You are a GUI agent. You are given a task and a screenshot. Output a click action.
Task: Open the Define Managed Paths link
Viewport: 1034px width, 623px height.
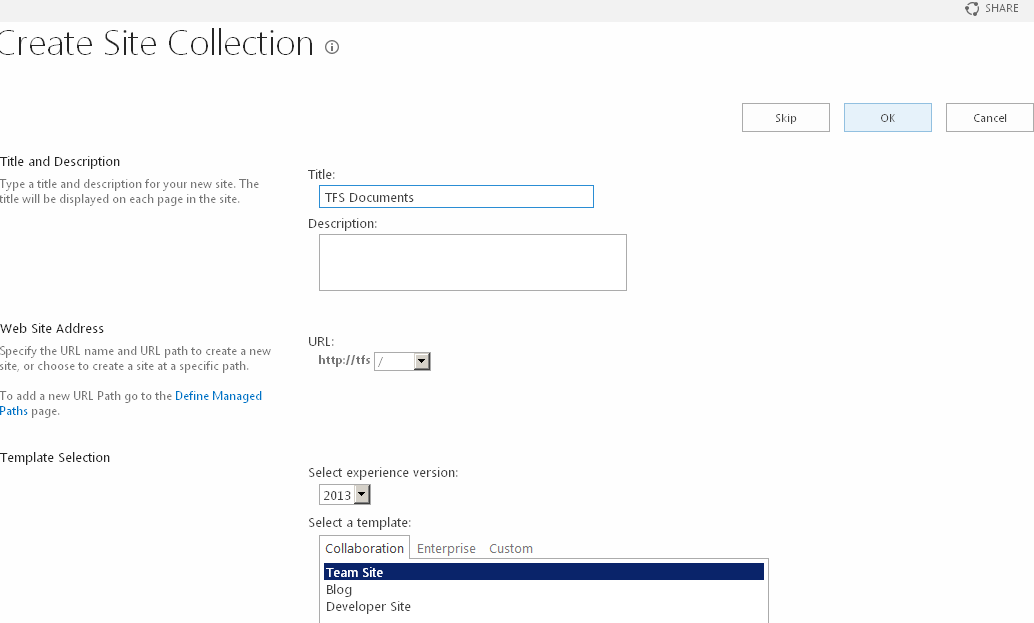click(218, 396)
